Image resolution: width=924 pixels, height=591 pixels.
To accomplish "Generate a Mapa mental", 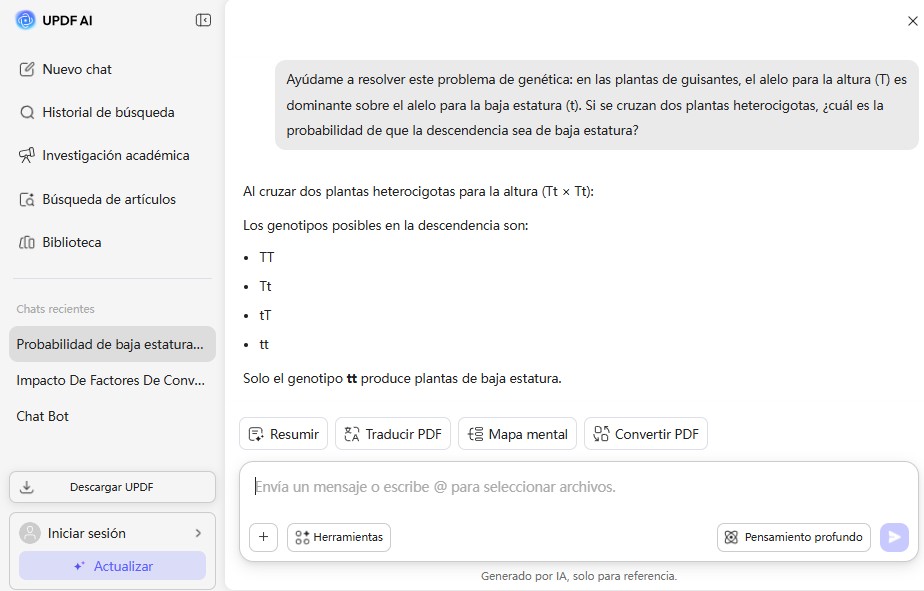I will 517,433.
